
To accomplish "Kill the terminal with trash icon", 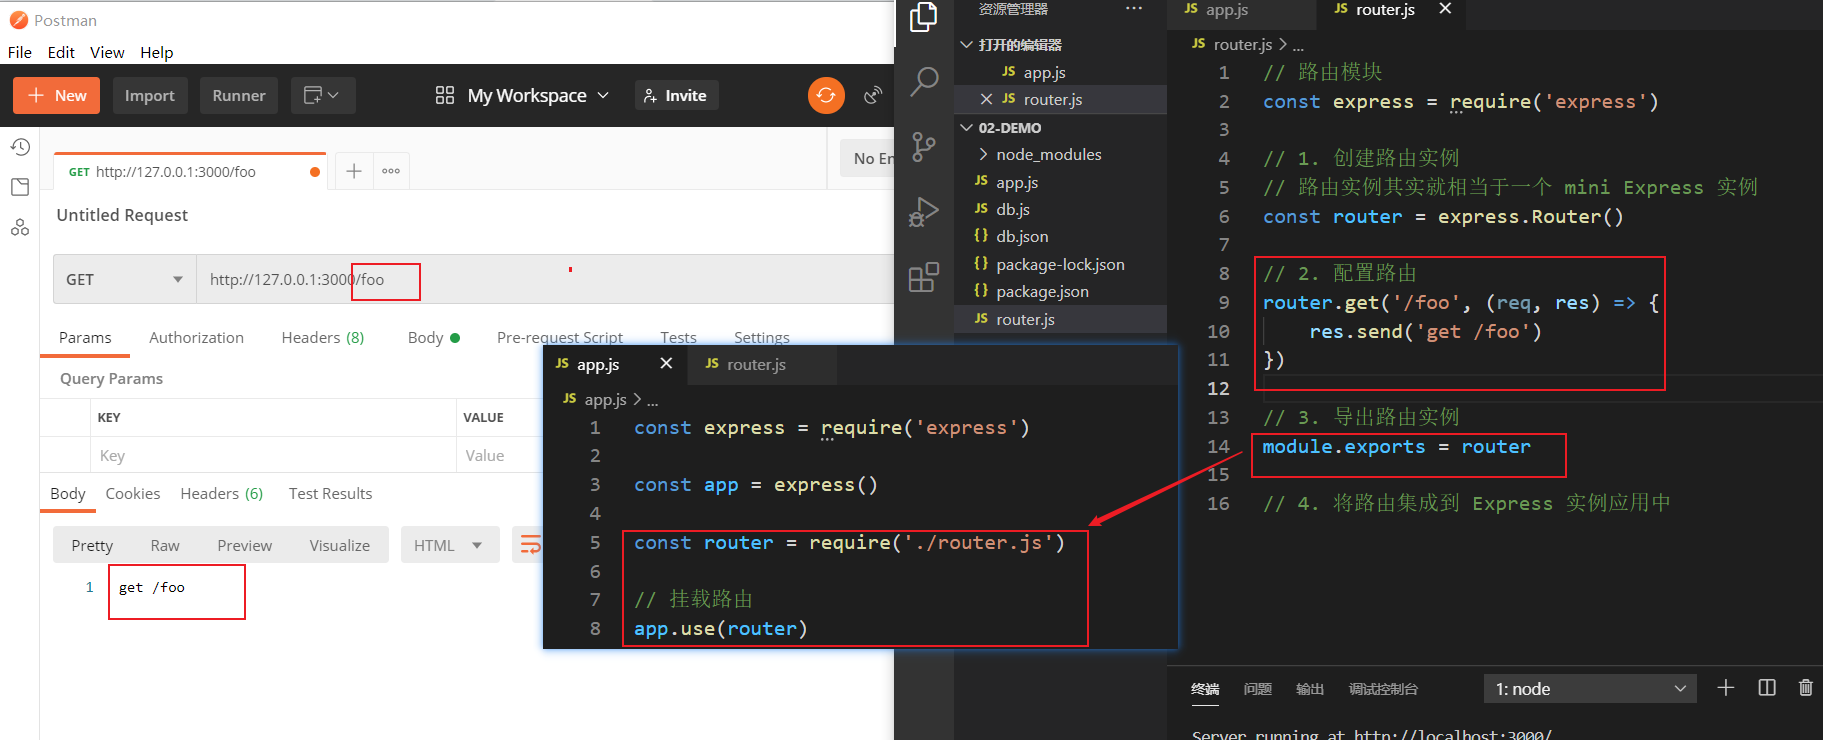I will [1805, 688].
